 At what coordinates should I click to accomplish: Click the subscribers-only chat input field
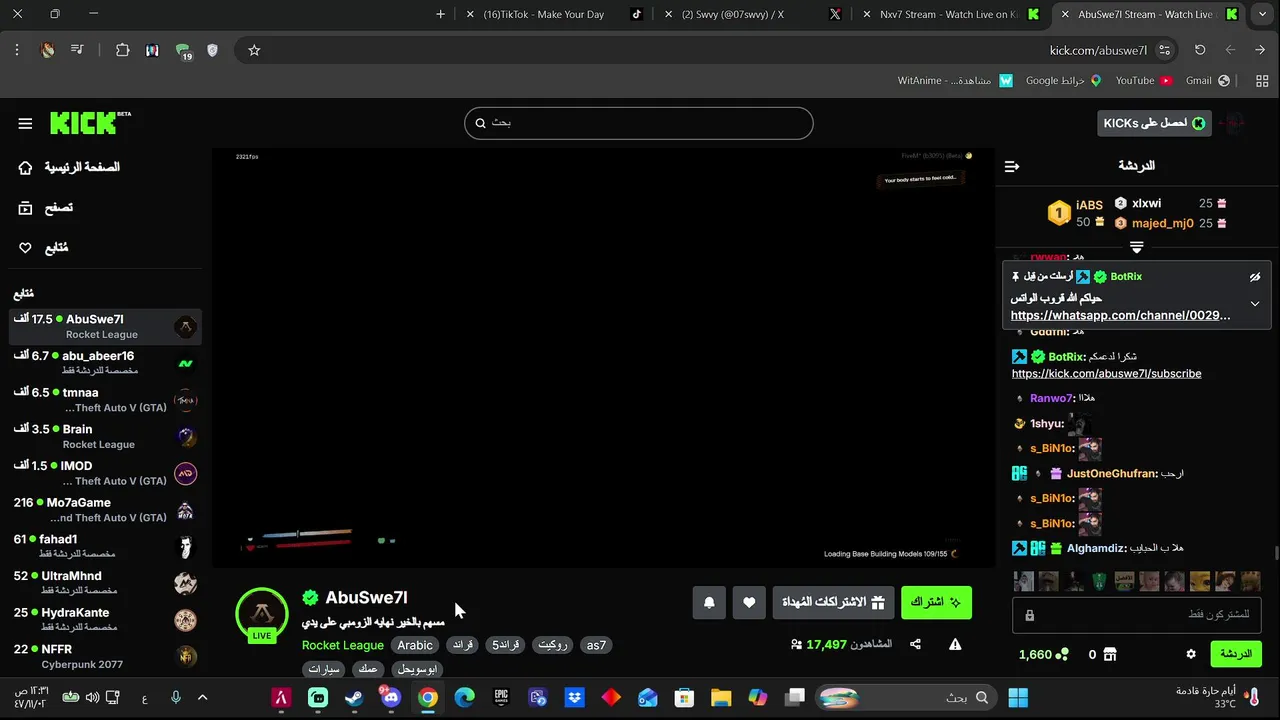1137,614
